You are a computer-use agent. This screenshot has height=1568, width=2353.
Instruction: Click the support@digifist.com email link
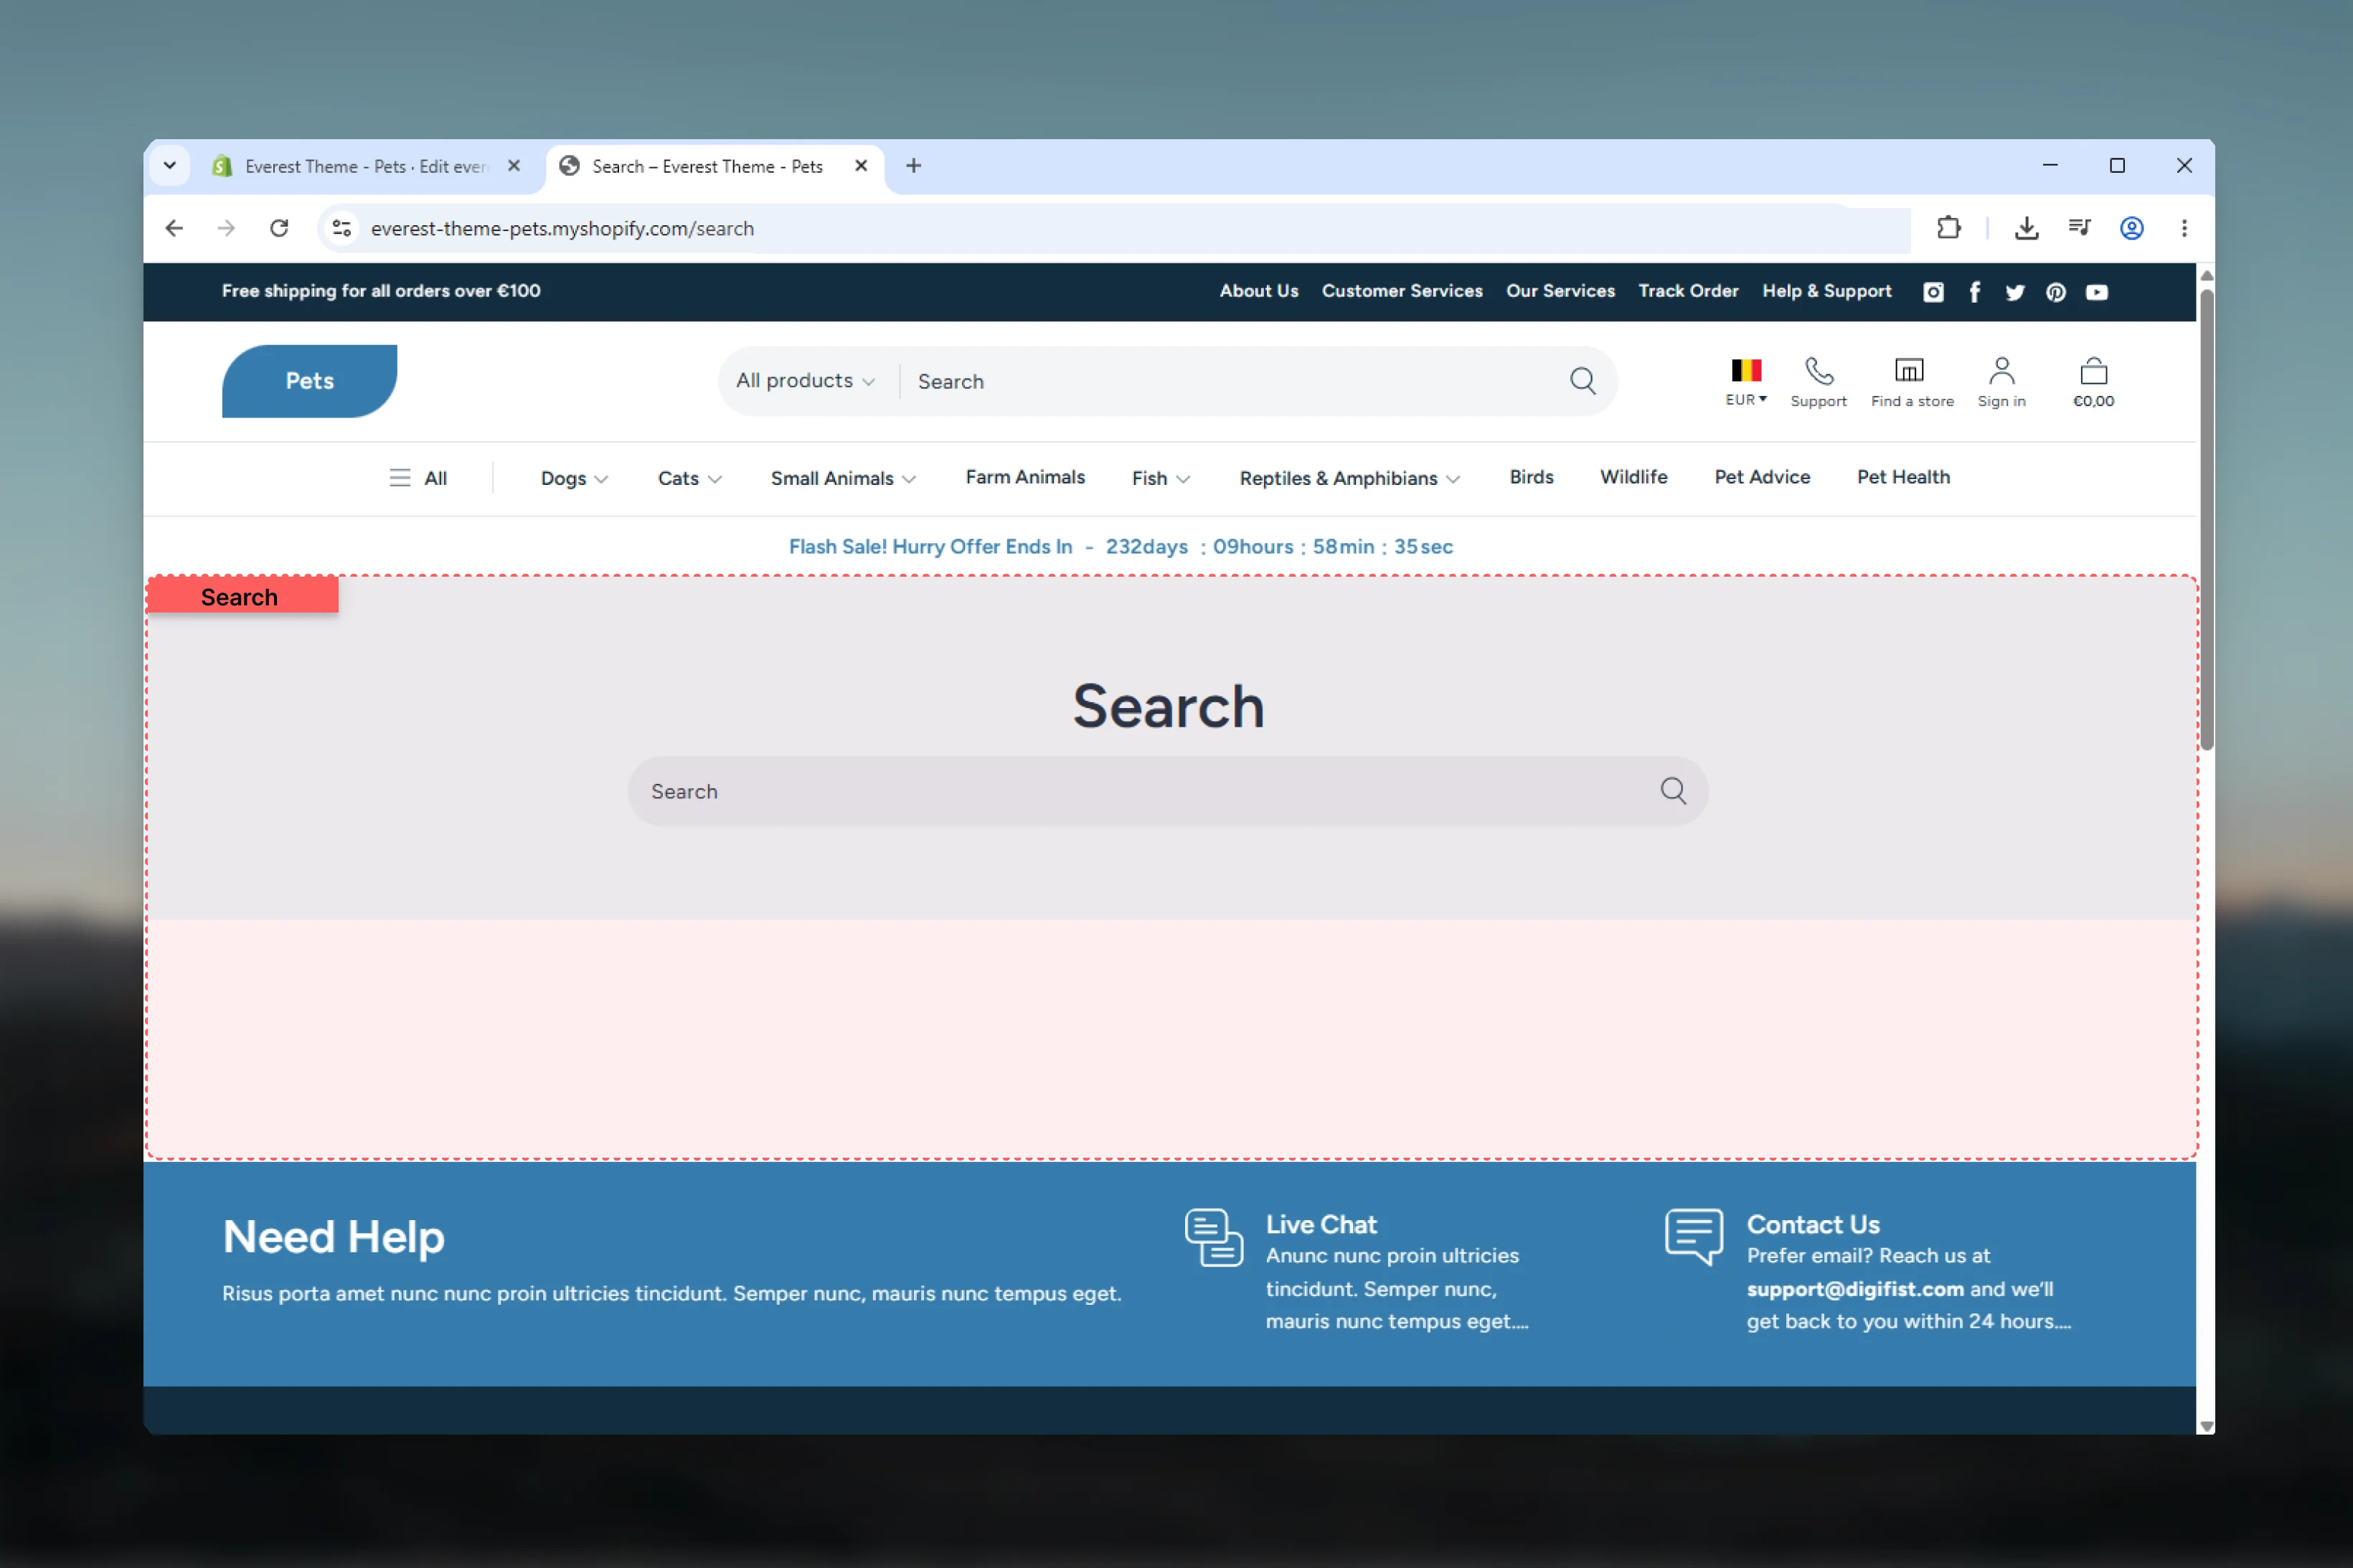(x=1855, y=1289)
